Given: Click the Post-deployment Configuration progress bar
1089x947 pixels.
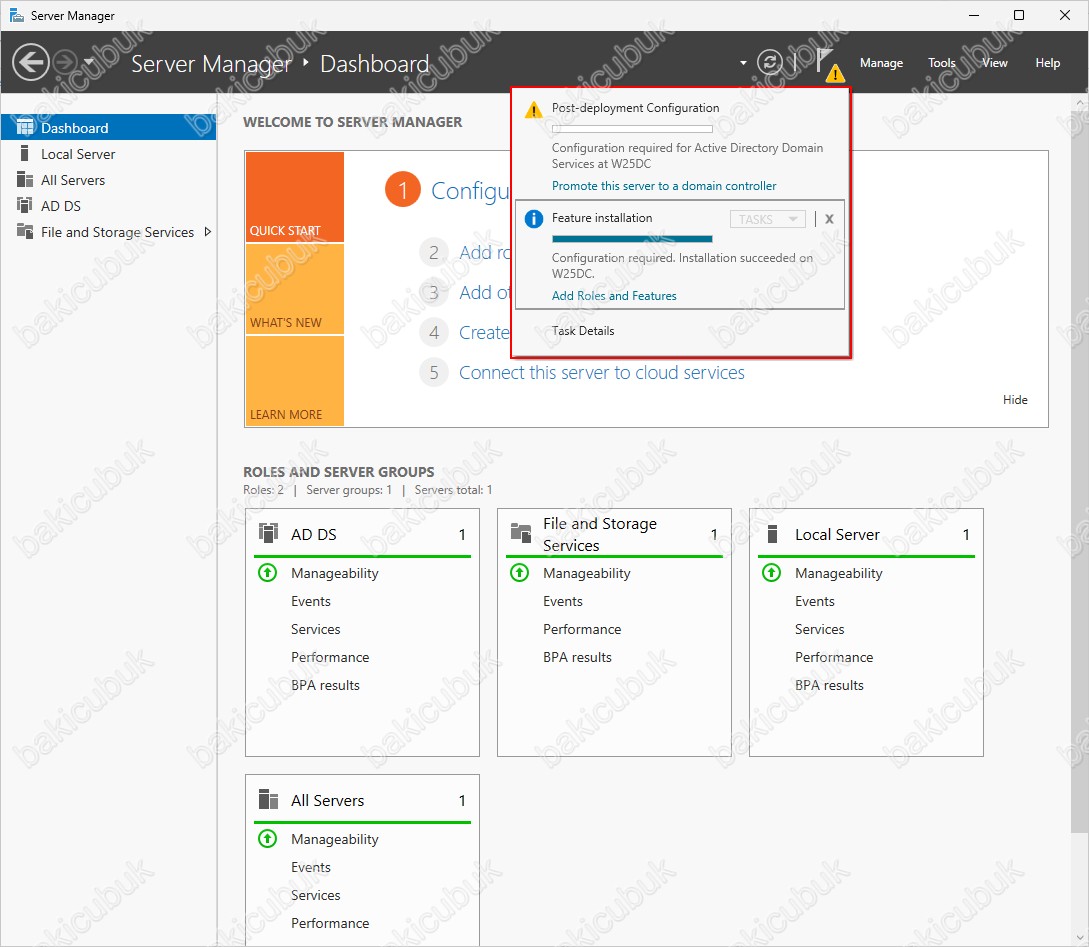Looking at the screenshot, I should 632,128.
